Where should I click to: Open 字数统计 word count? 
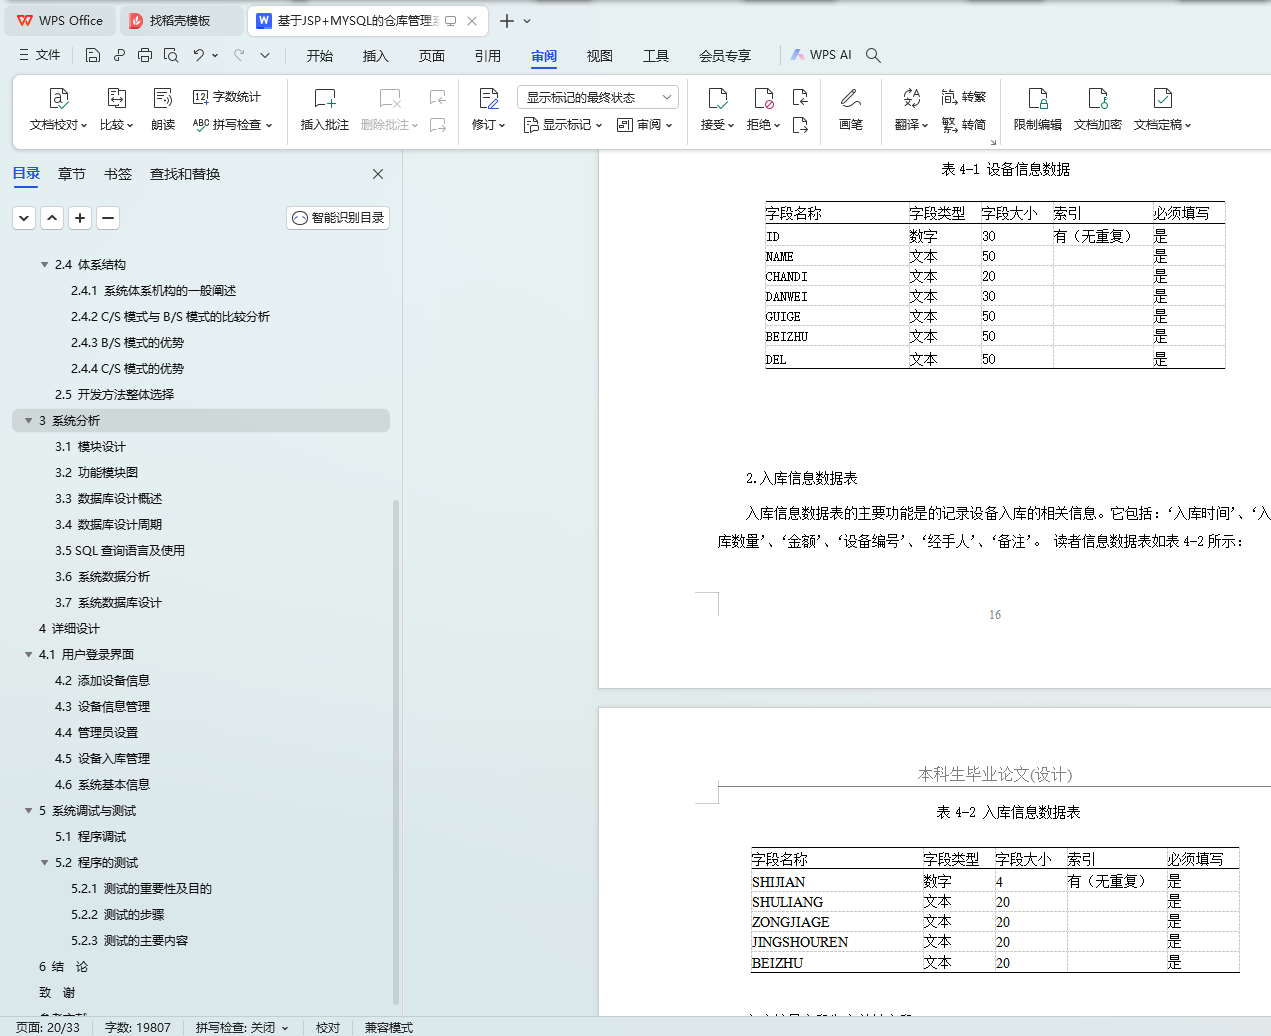pos(227,97)
